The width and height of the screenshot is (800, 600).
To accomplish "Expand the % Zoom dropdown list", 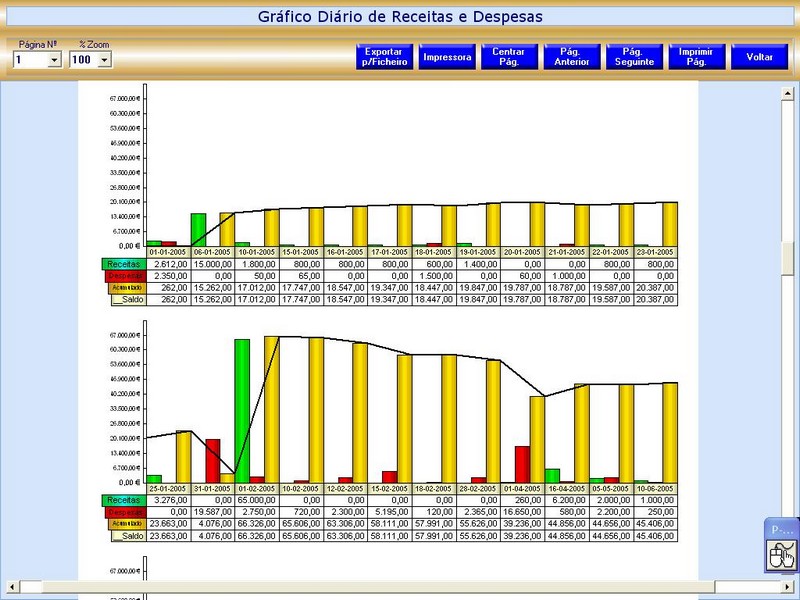I will pyautogui.click(x=105, y=60).
